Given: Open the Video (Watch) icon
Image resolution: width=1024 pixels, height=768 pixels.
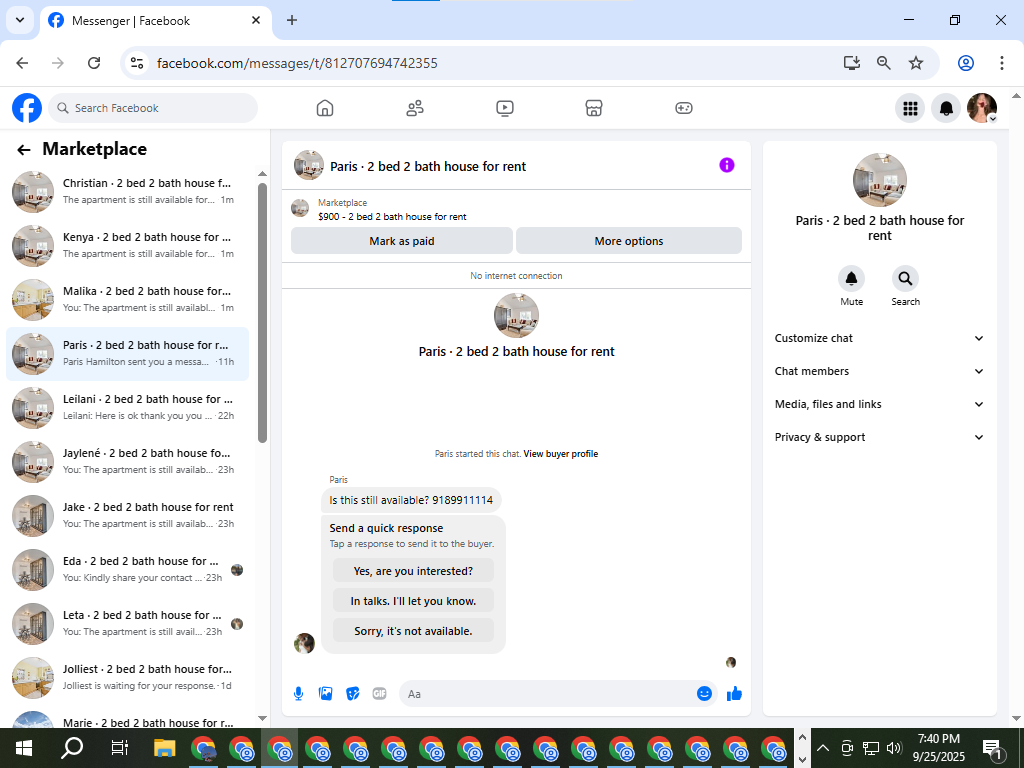Looking at the screenshot, I should coord(505,108).
